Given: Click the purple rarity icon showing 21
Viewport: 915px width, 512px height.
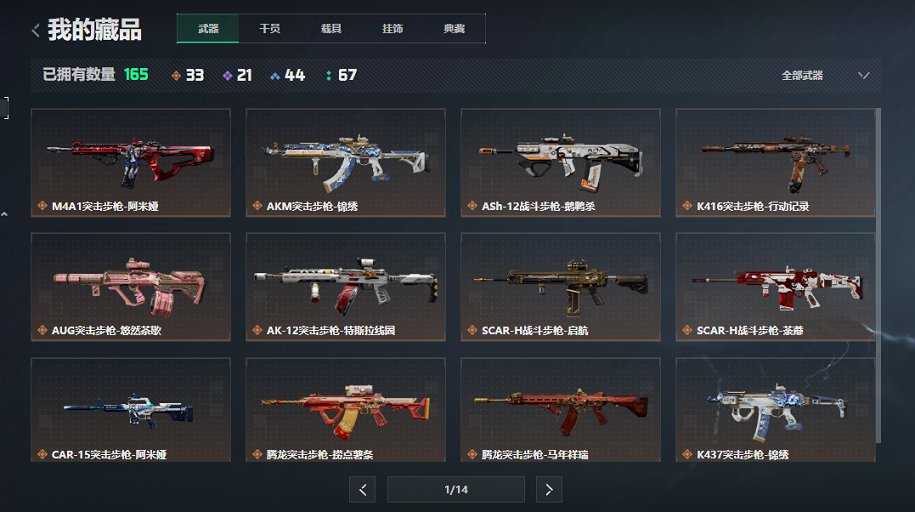Looking at the screenshot, I should (228, 75).
